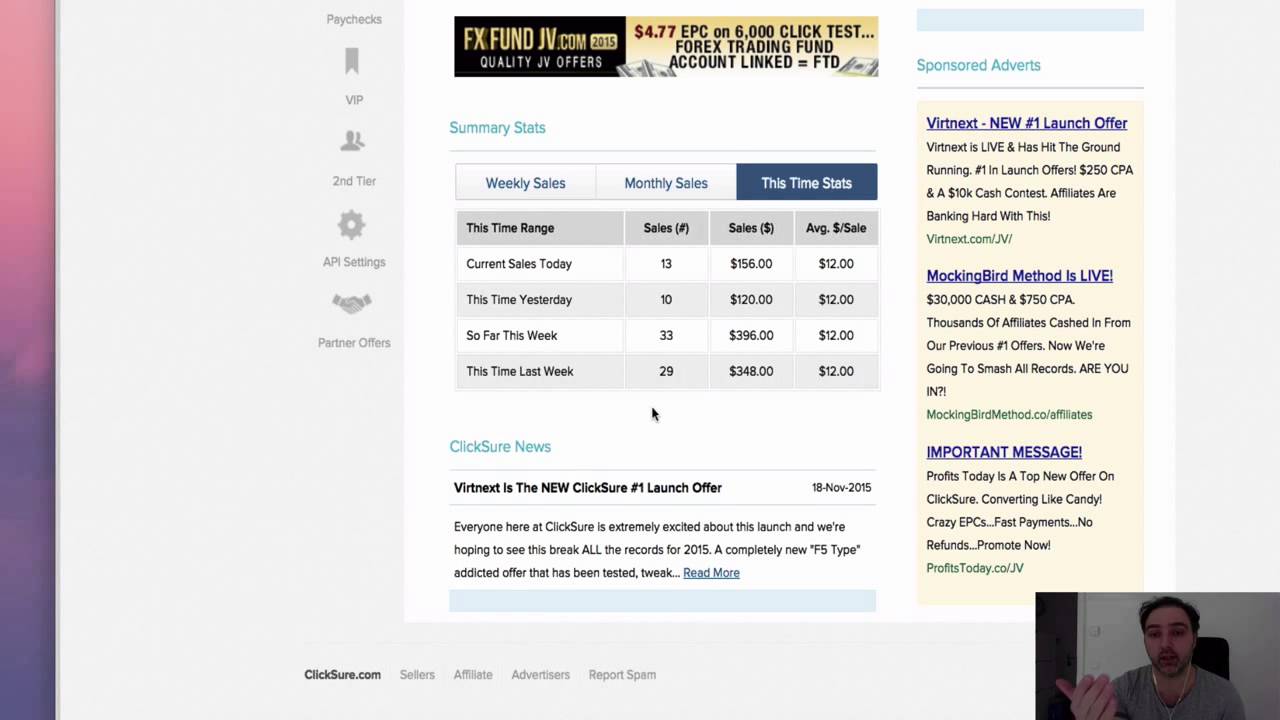Viewport: 1280px width, 720px height.
Task: Visit the Virtnext.com/JV/ URL
Action: pyautogui.click(x=969, y=239)
